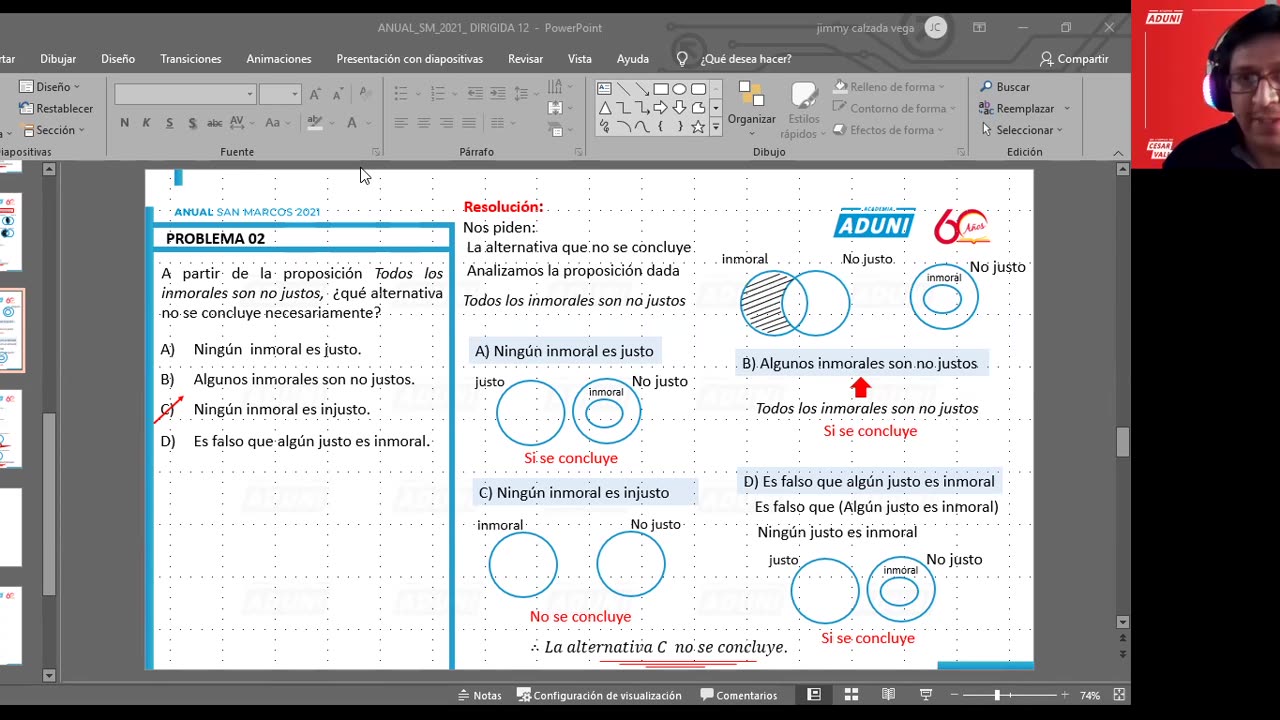Click the zoom slider handle
Screen dimensions: 1280x720
[996, 695]
